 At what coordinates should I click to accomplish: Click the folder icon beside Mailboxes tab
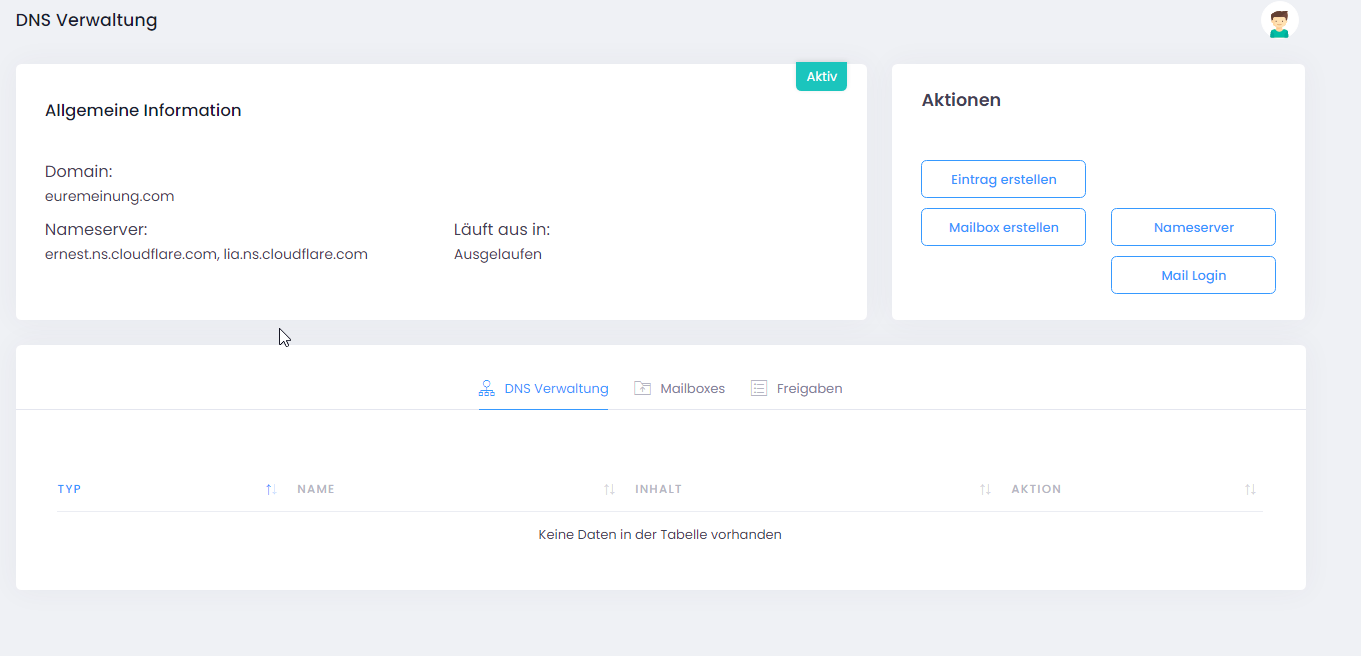click(643, 388)
